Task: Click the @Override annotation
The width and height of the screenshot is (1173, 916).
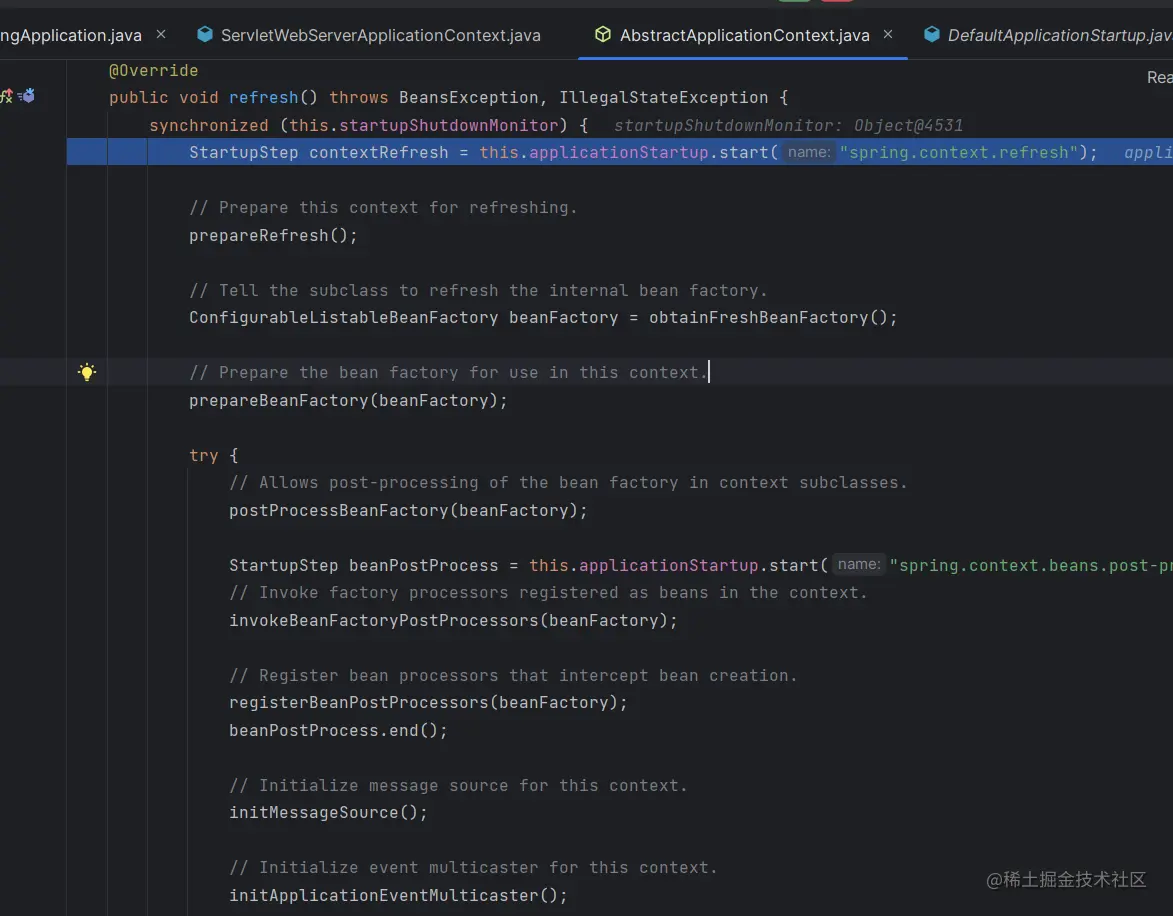Action: pyautogui.click(x=153, y=70)
